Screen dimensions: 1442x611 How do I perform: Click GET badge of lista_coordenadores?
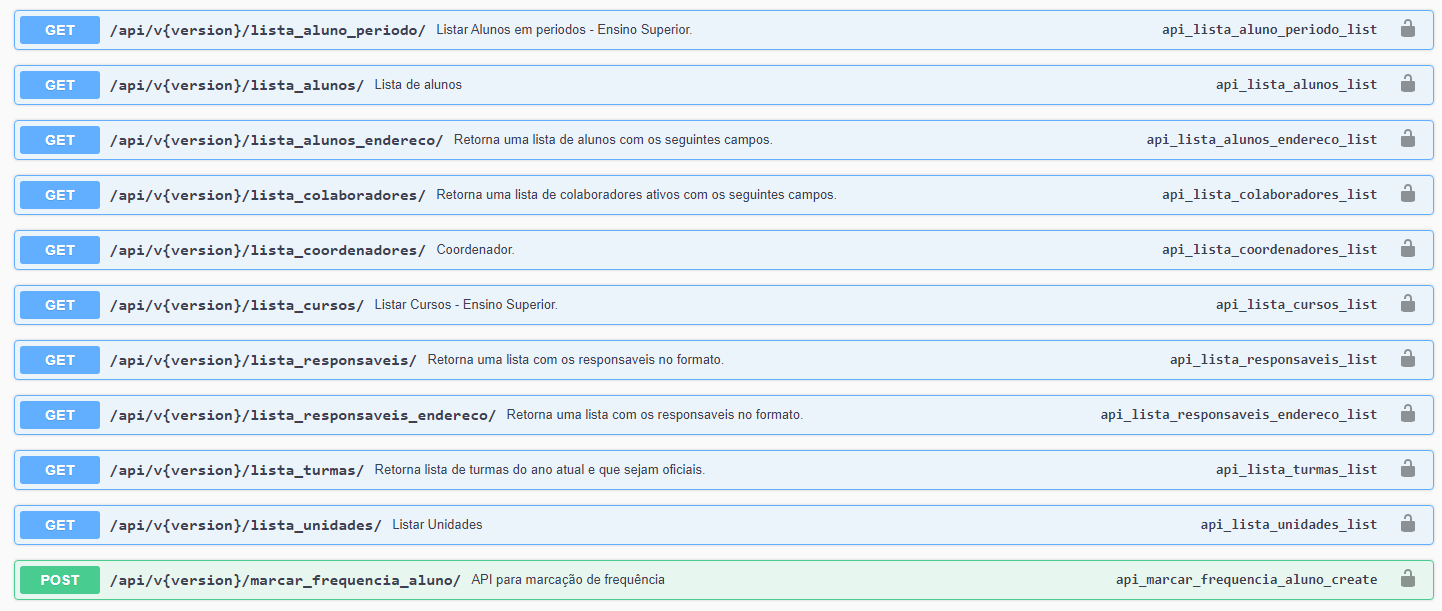coord(60,250)
